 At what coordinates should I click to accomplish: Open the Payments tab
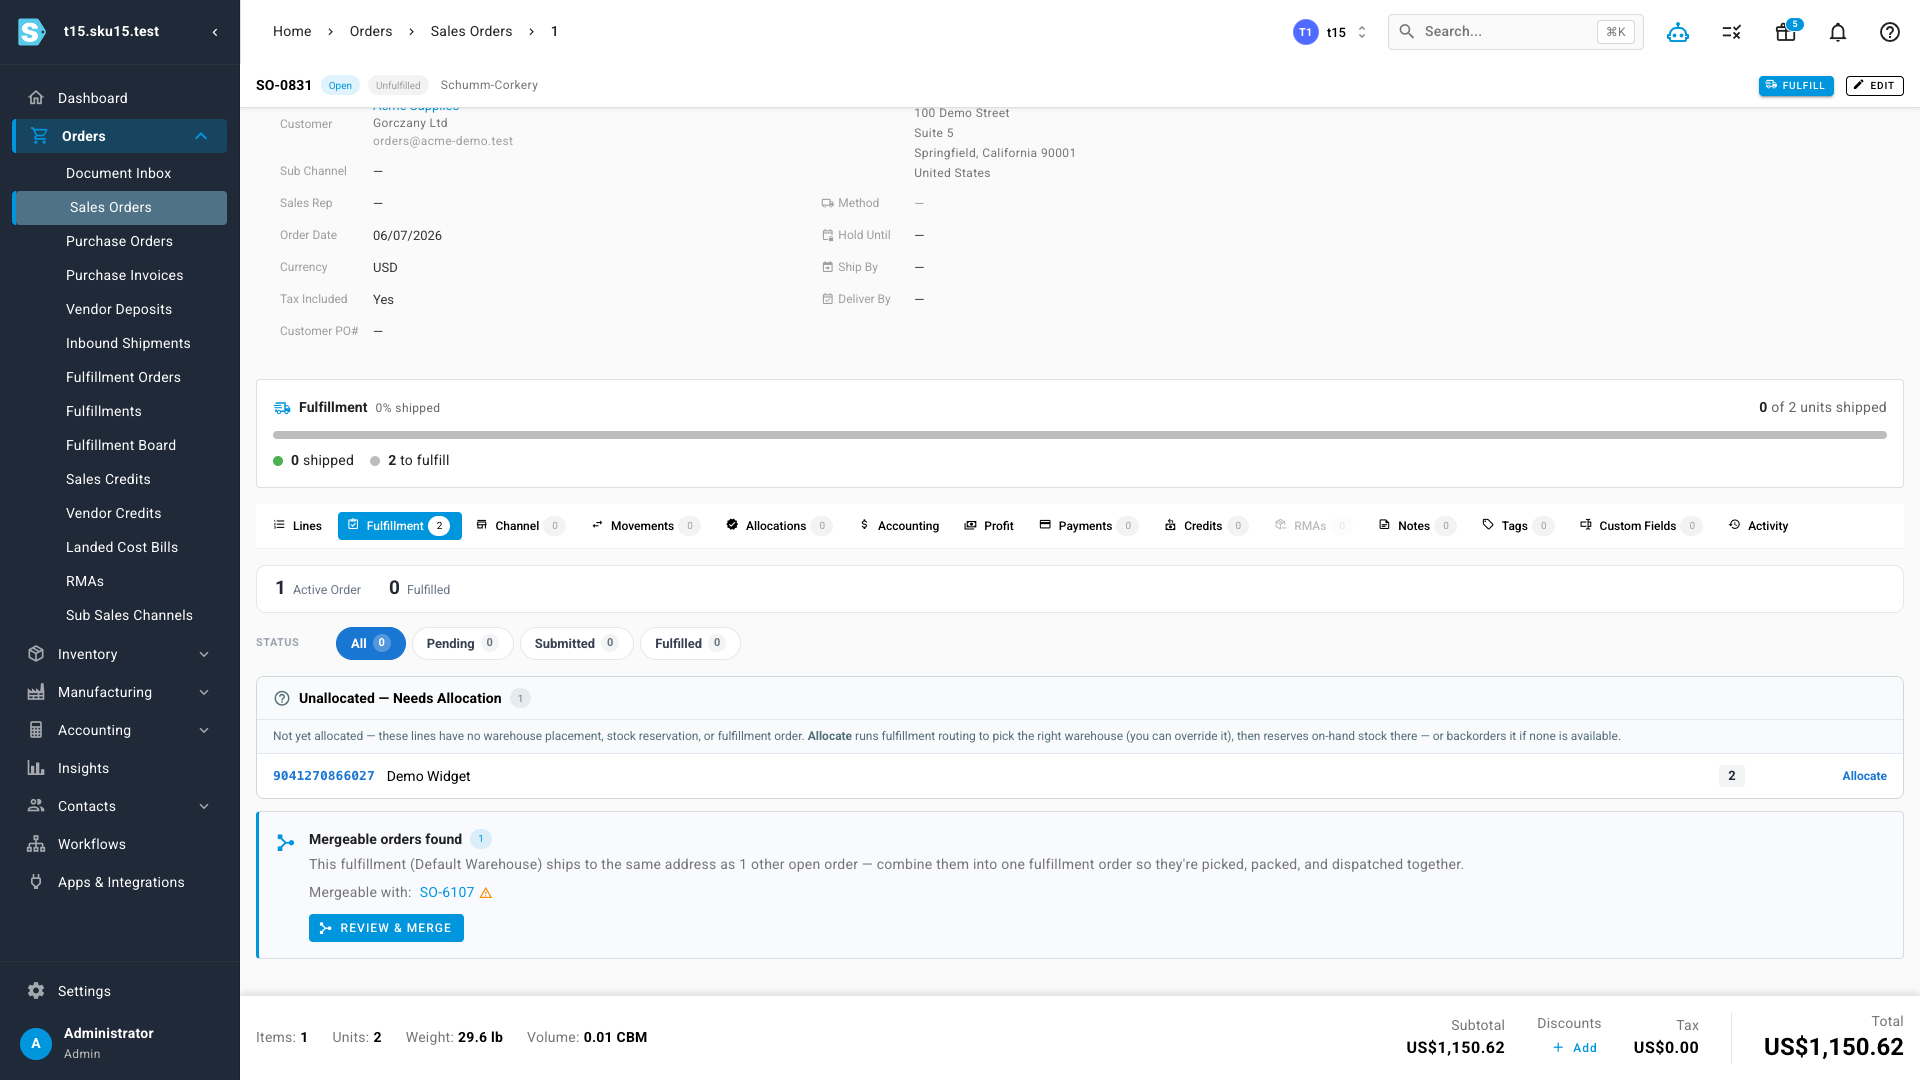tap(1088, 526)
